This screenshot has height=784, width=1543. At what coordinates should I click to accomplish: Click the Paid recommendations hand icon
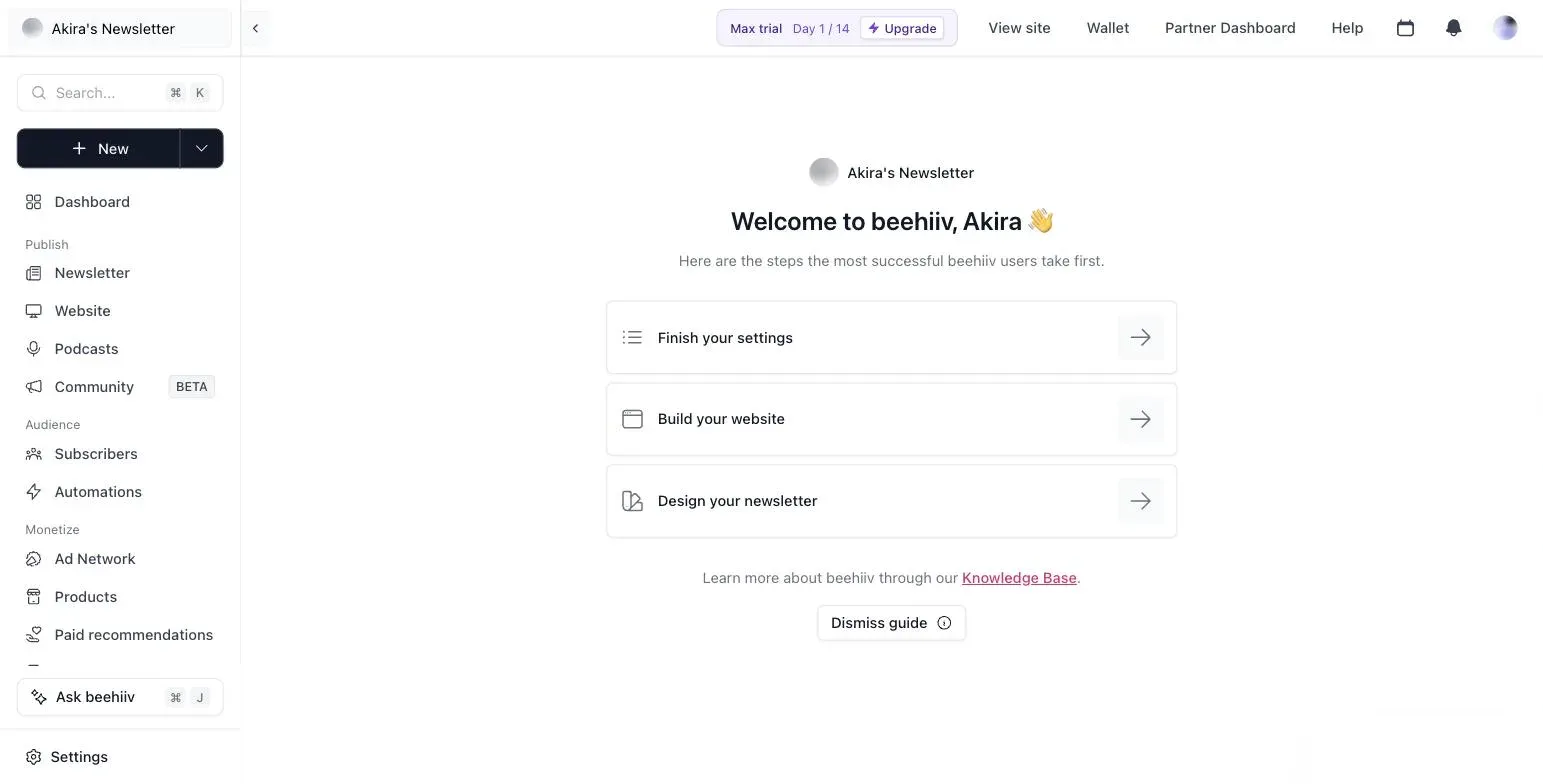point(34,635)
